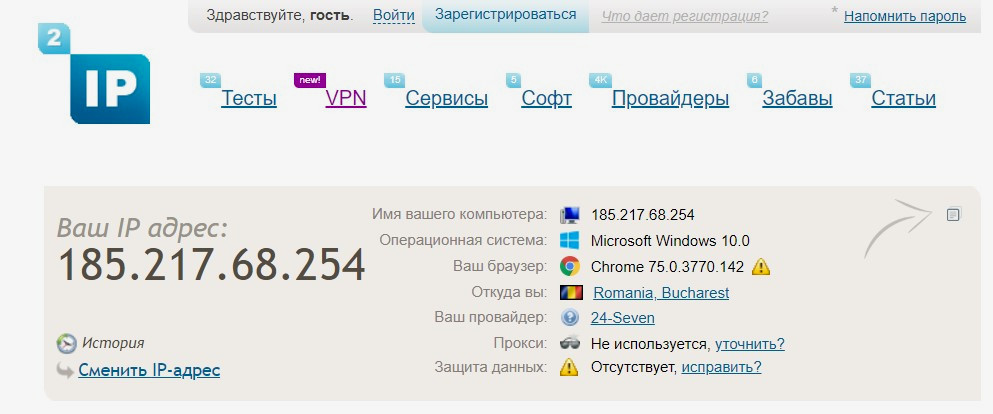Viewport: 993px width, 414px height.
Task: Open the Провайдеры menu
Action: (670, 99)
